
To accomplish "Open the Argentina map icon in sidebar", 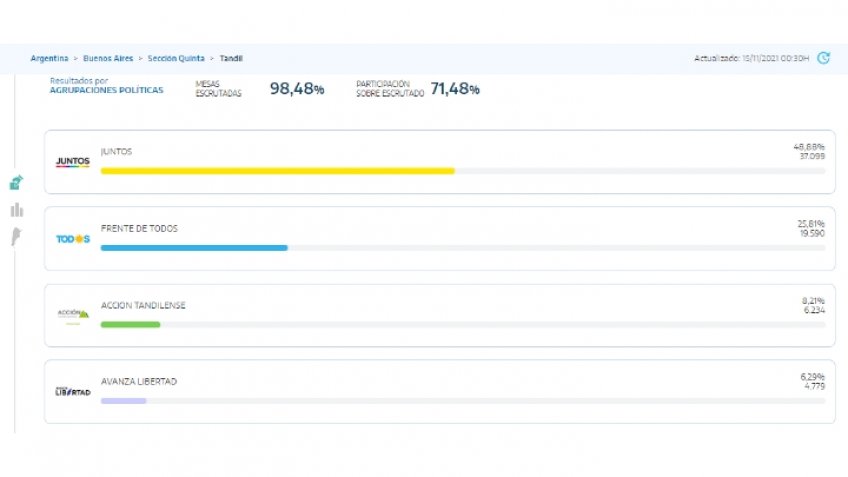I will tap(16, 236).
